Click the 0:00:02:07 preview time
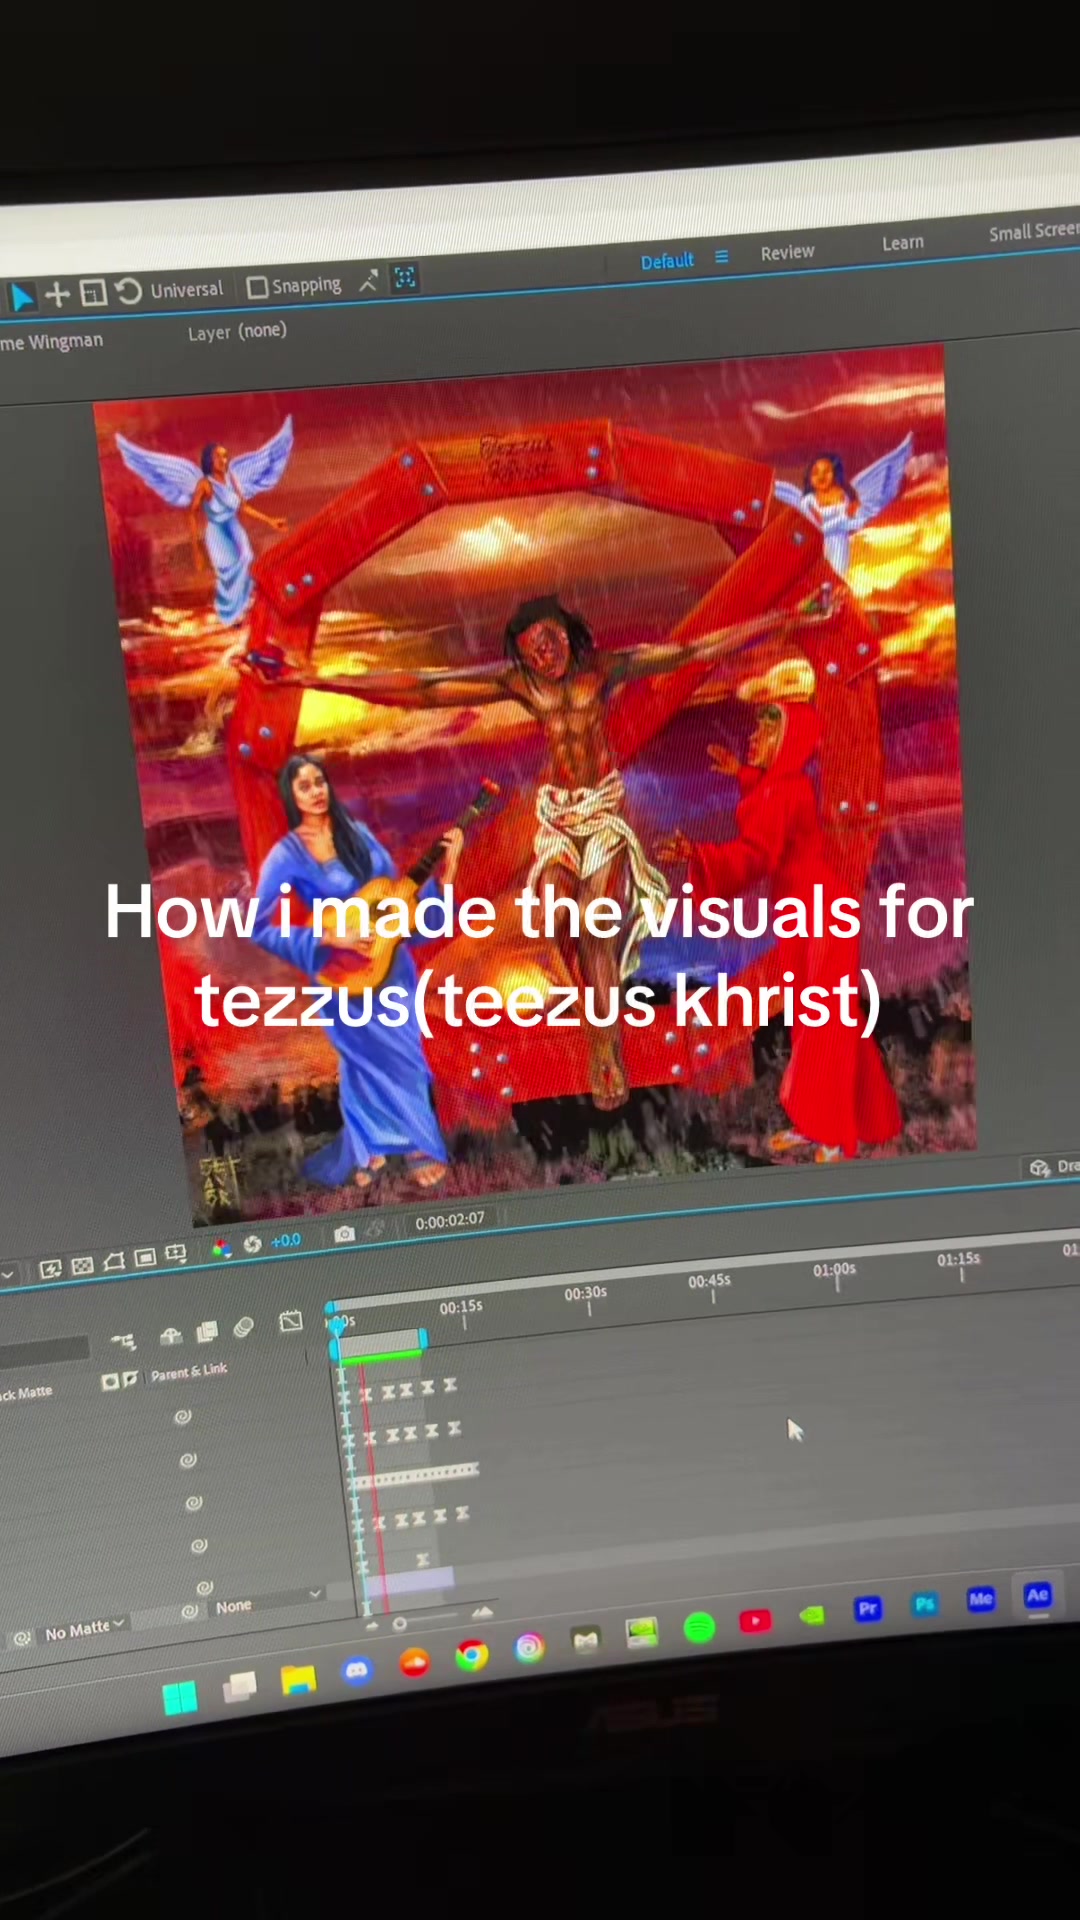The width and height of the screenshot is (1080, 1920). pyautogui.click(x=450, y=1221)
